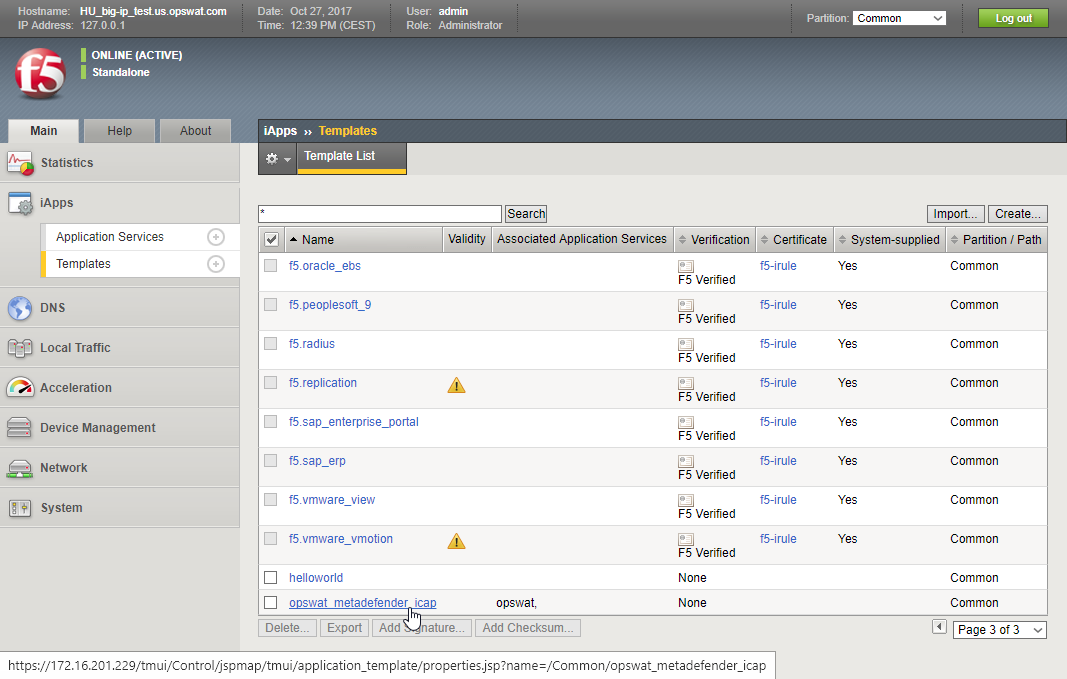Open the gear settings dropdown menu

(x=278, y=159)
